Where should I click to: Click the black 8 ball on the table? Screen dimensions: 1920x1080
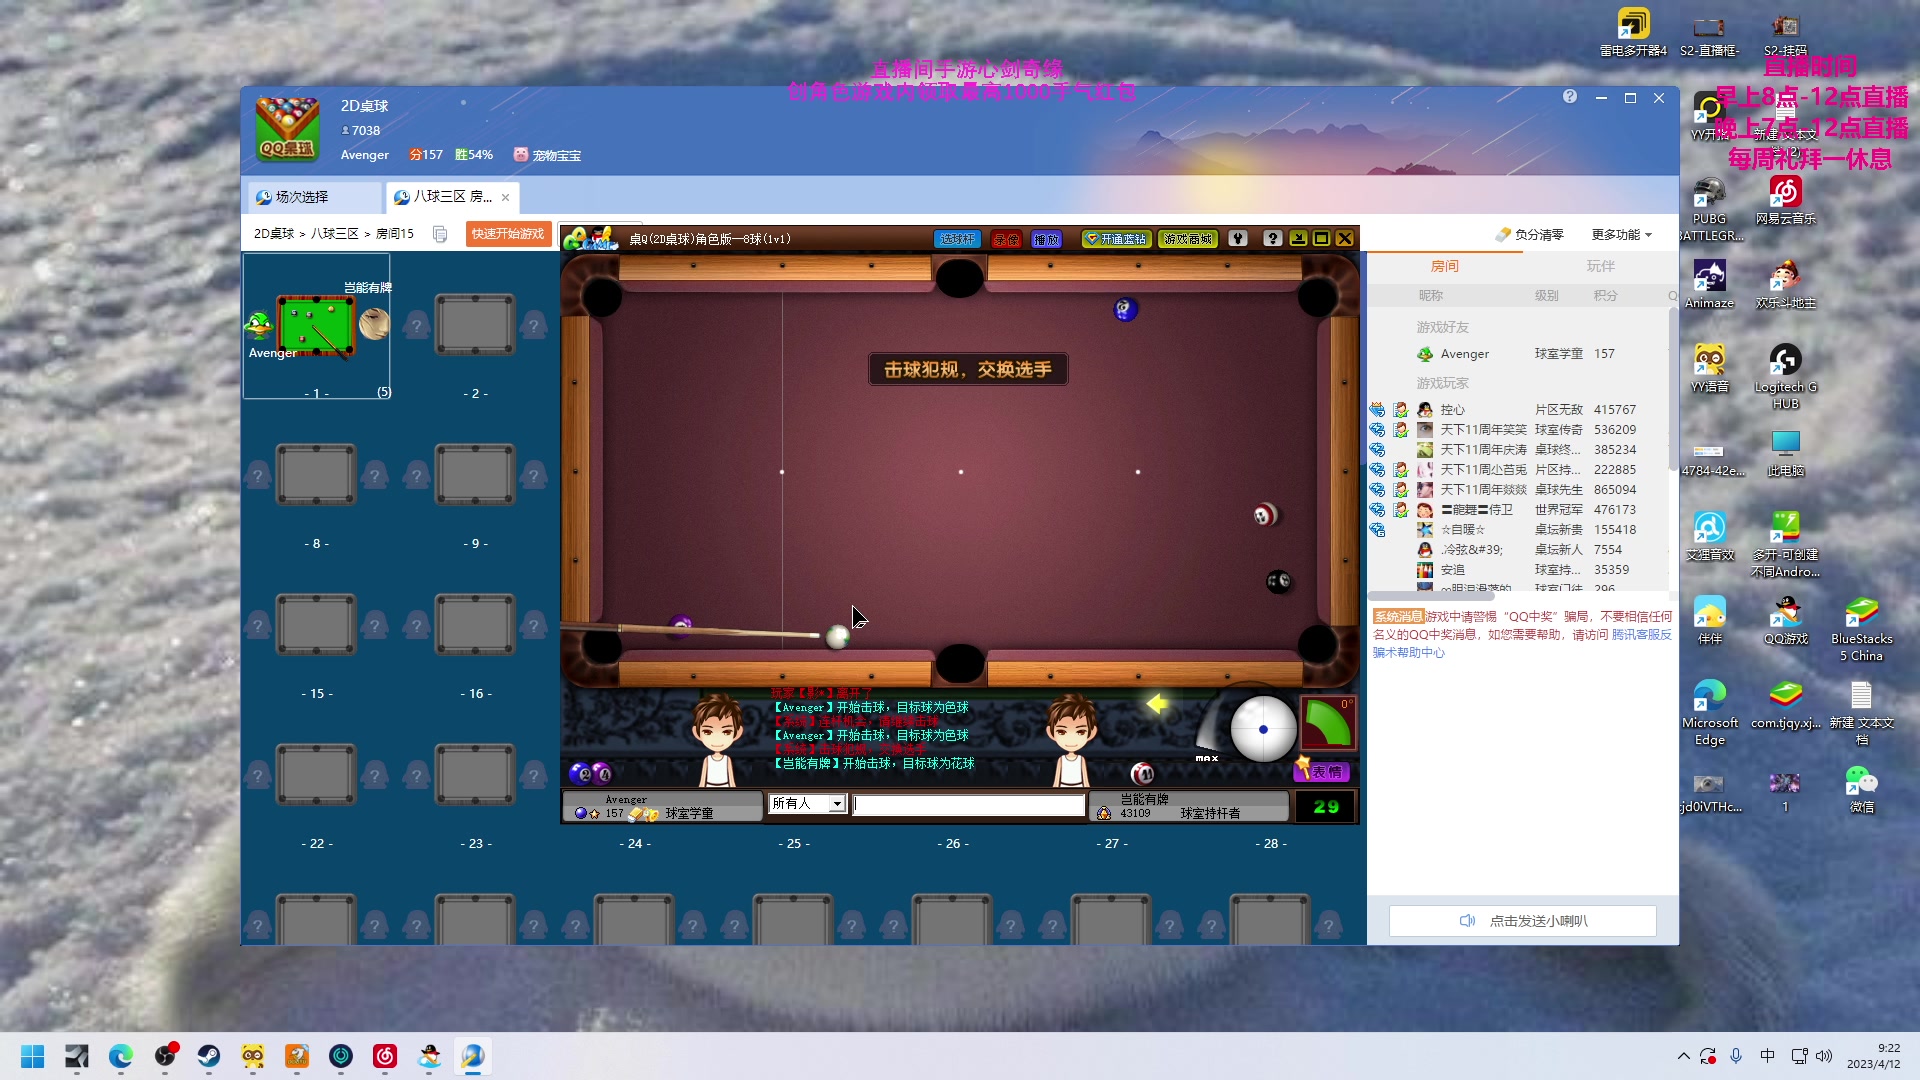click(1279, 581)
